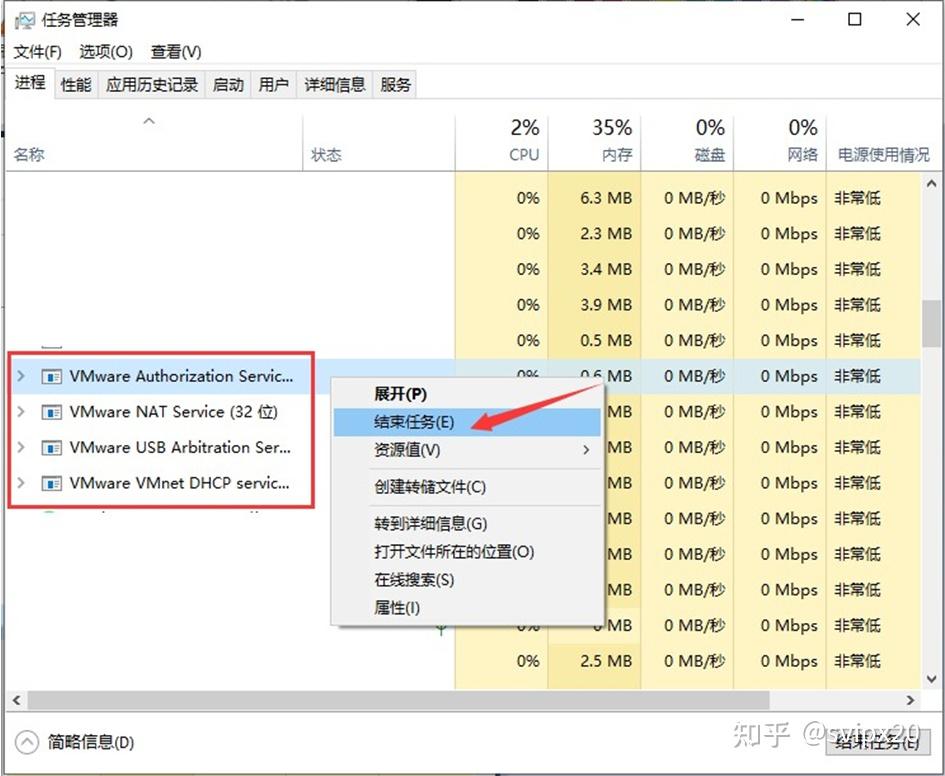This screenshot has height=776, width=945.
Task: Minimize the Task Manager window
Action: click(798, 20)
